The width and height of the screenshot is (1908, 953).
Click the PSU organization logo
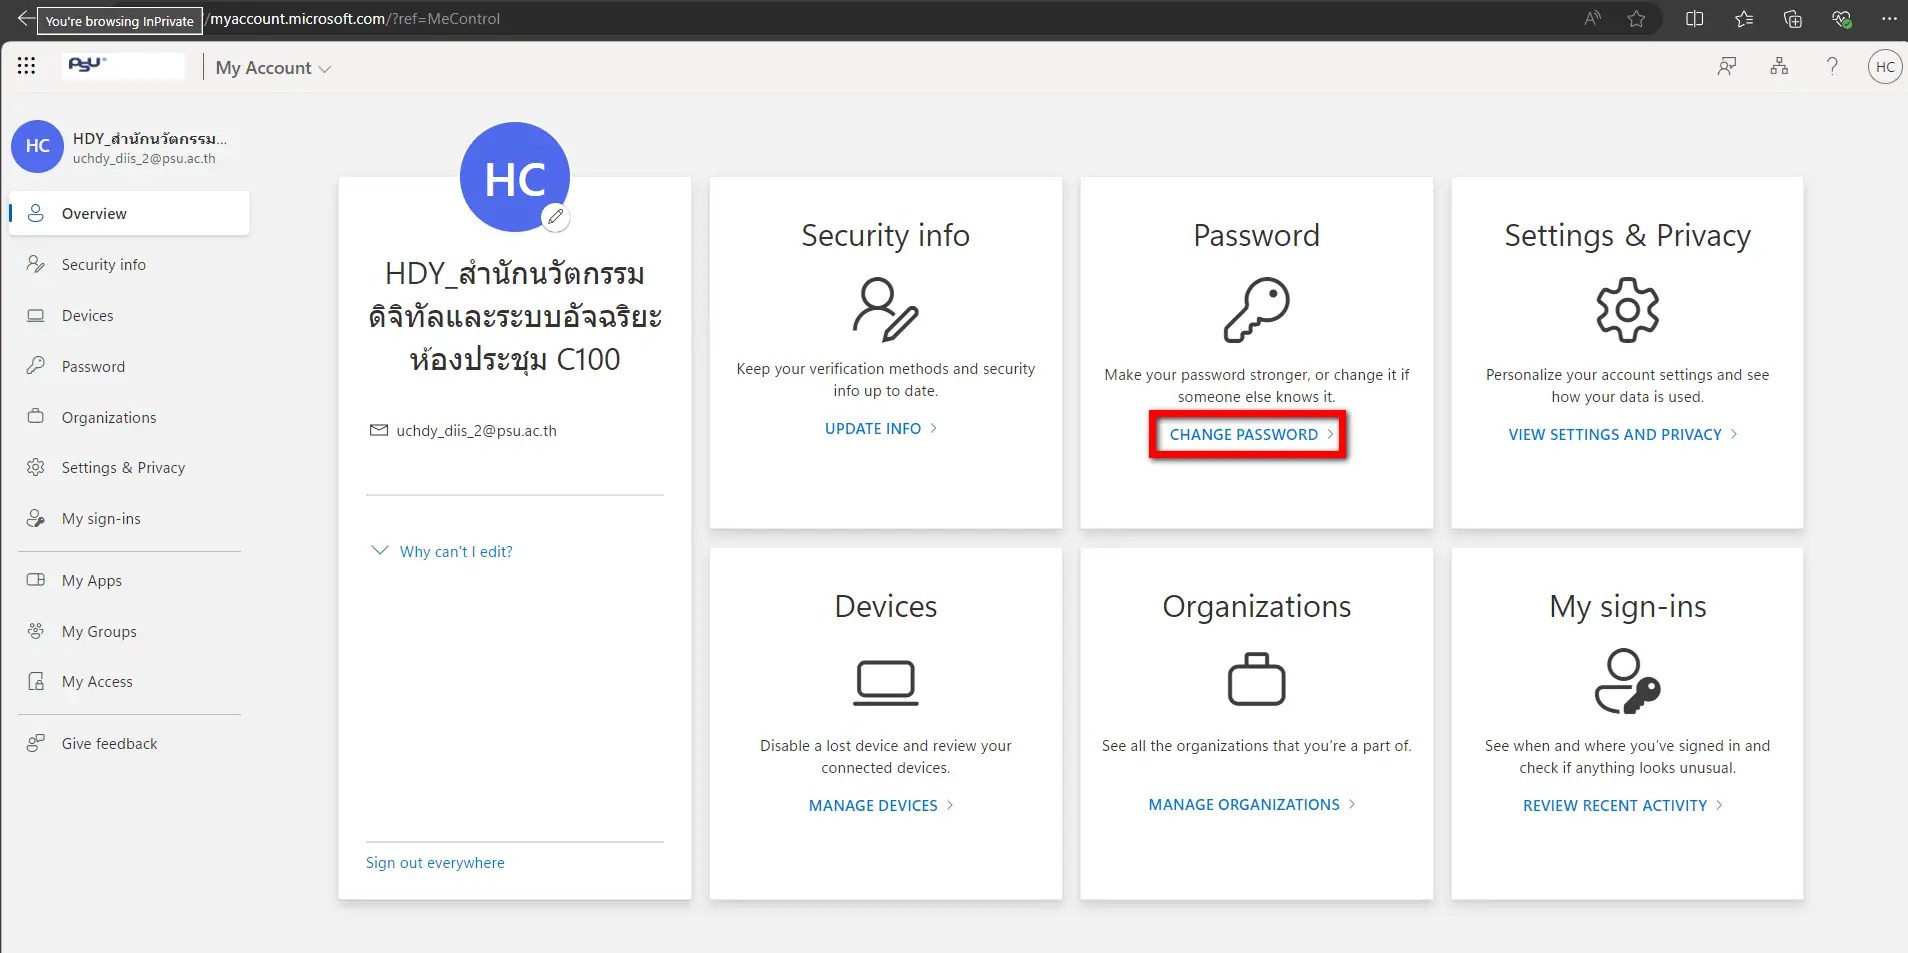click(123, 66)
